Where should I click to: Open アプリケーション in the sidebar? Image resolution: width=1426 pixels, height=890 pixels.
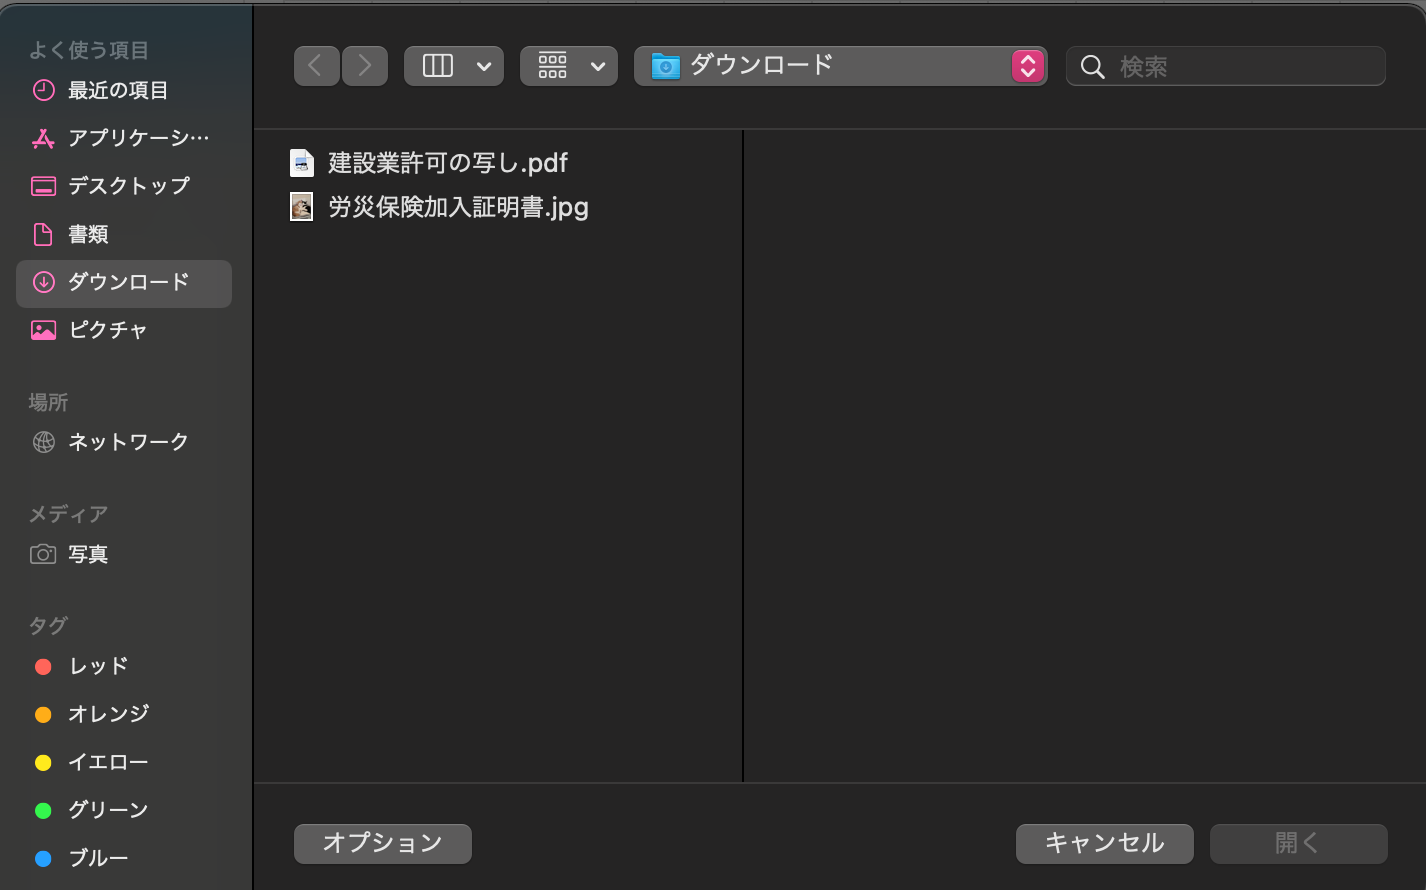pos(124,138)
